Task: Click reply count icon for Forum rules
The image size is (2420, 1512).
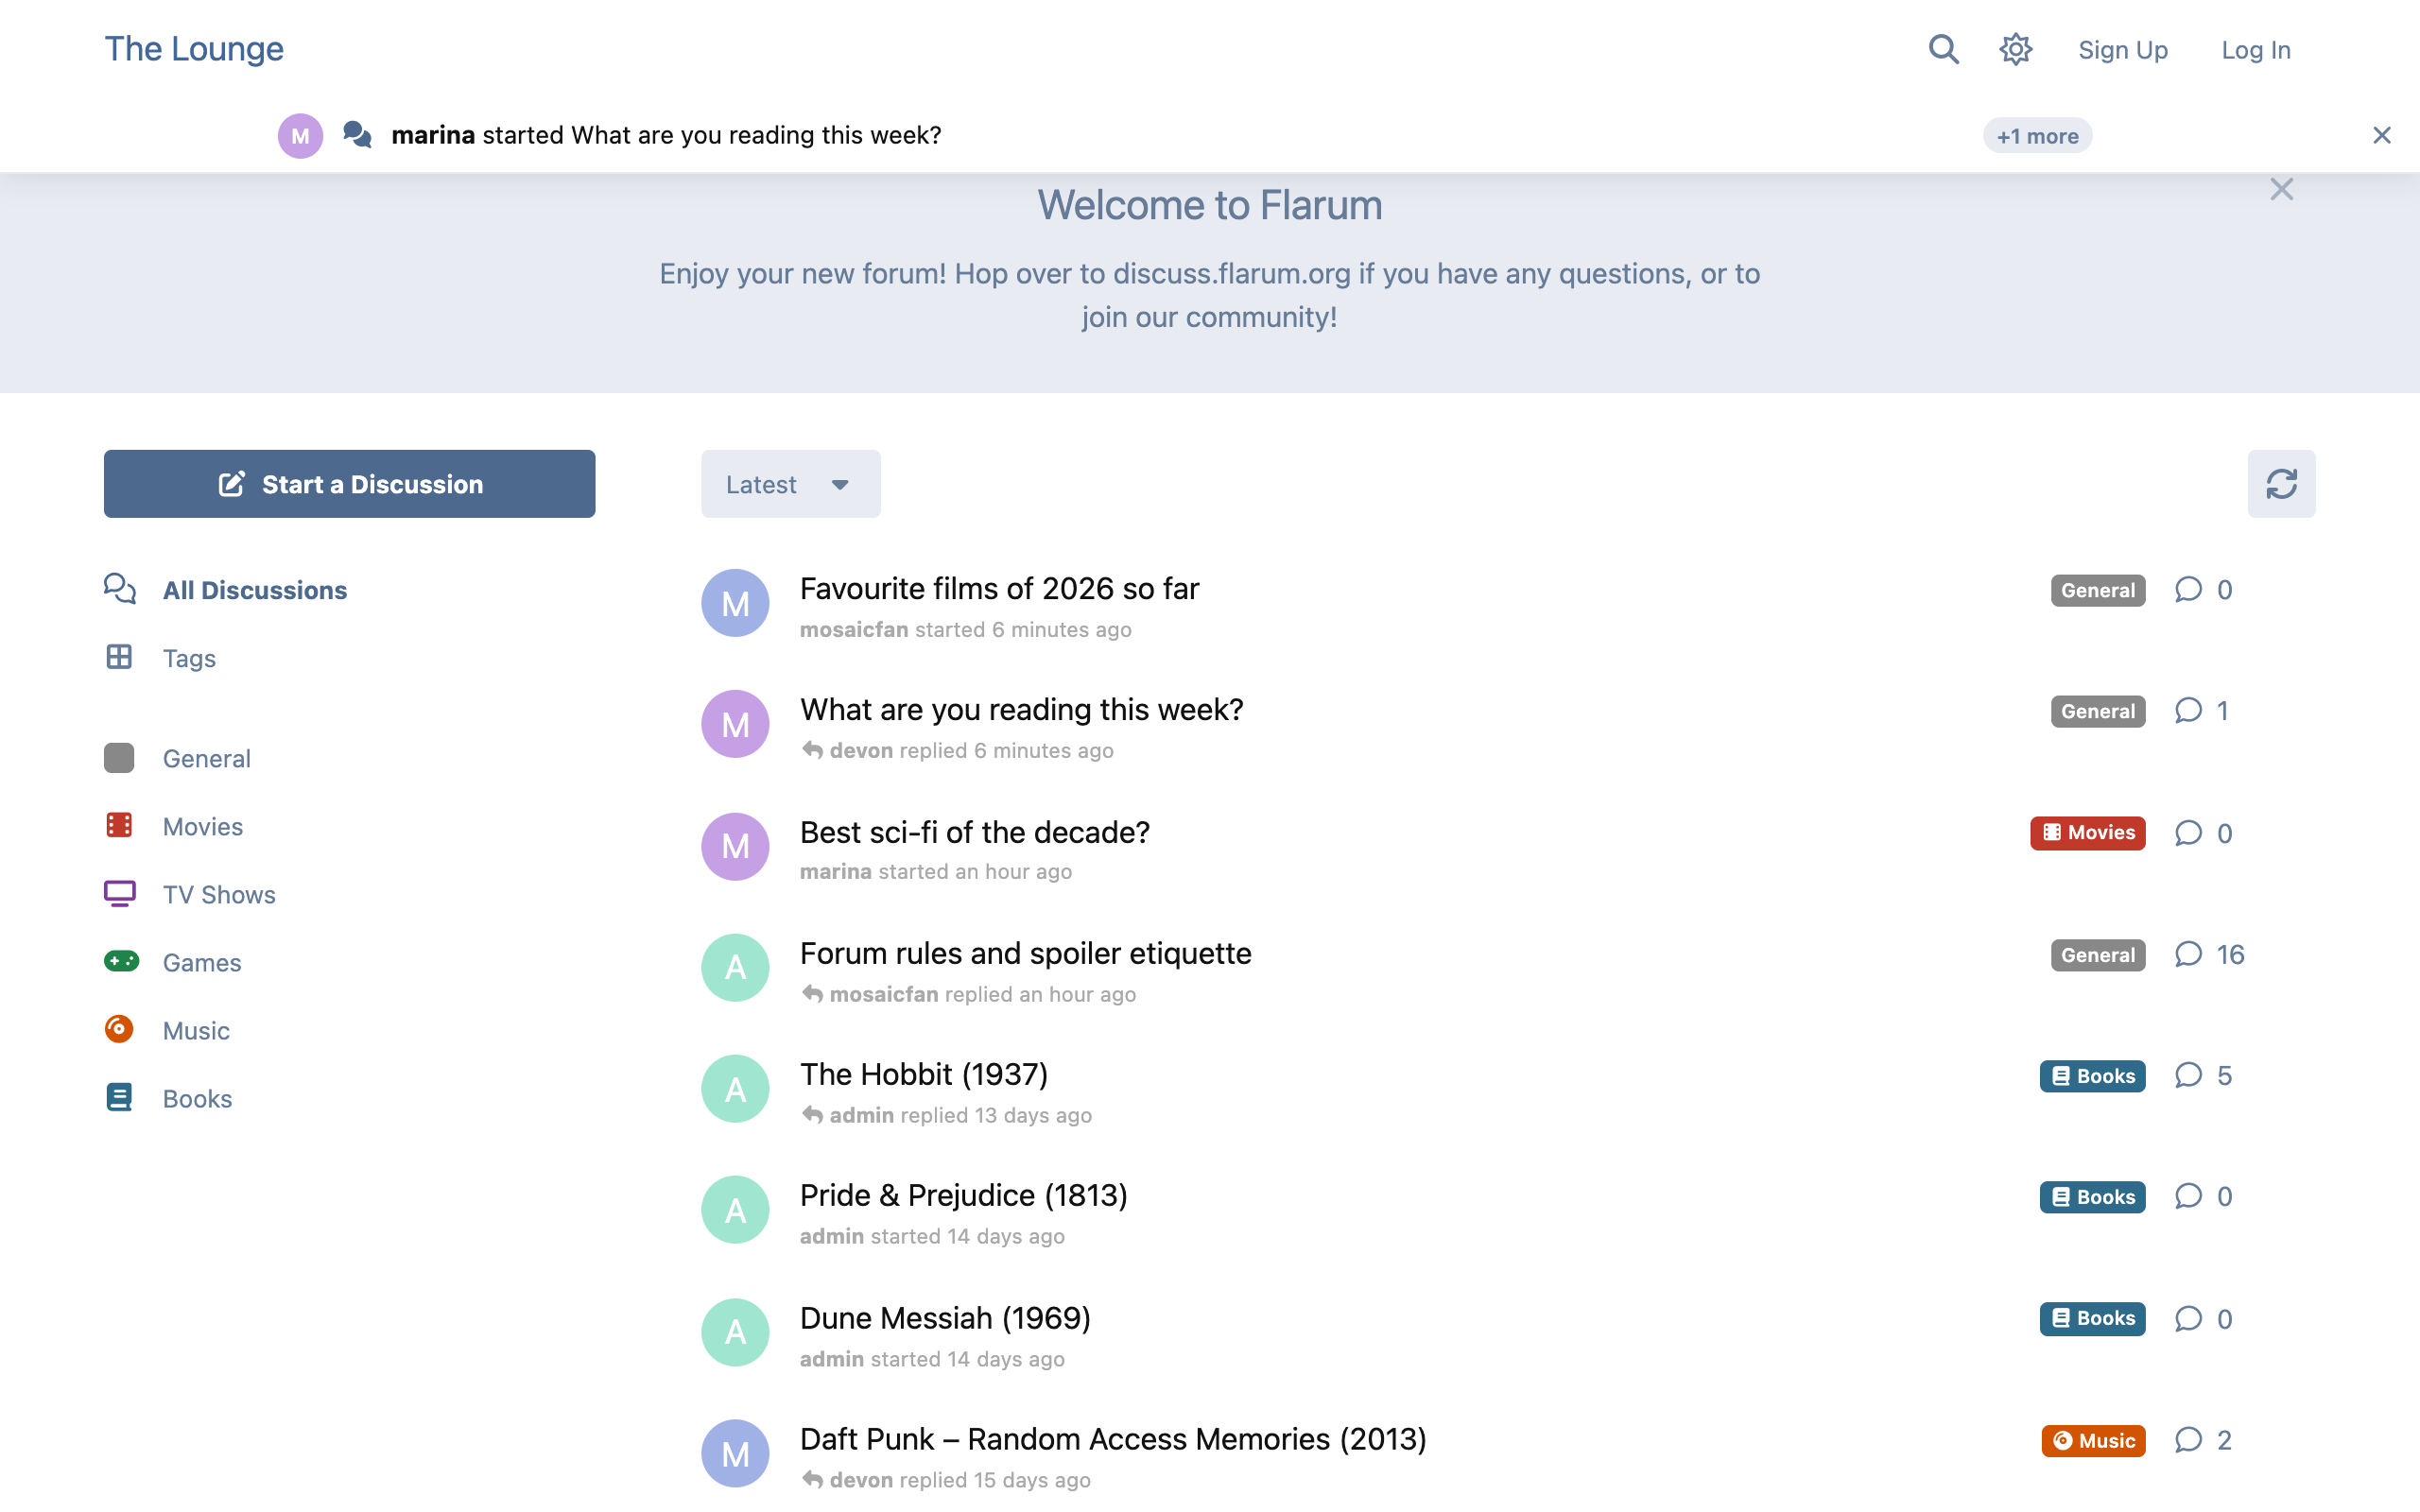Action: click(2188, 954)
